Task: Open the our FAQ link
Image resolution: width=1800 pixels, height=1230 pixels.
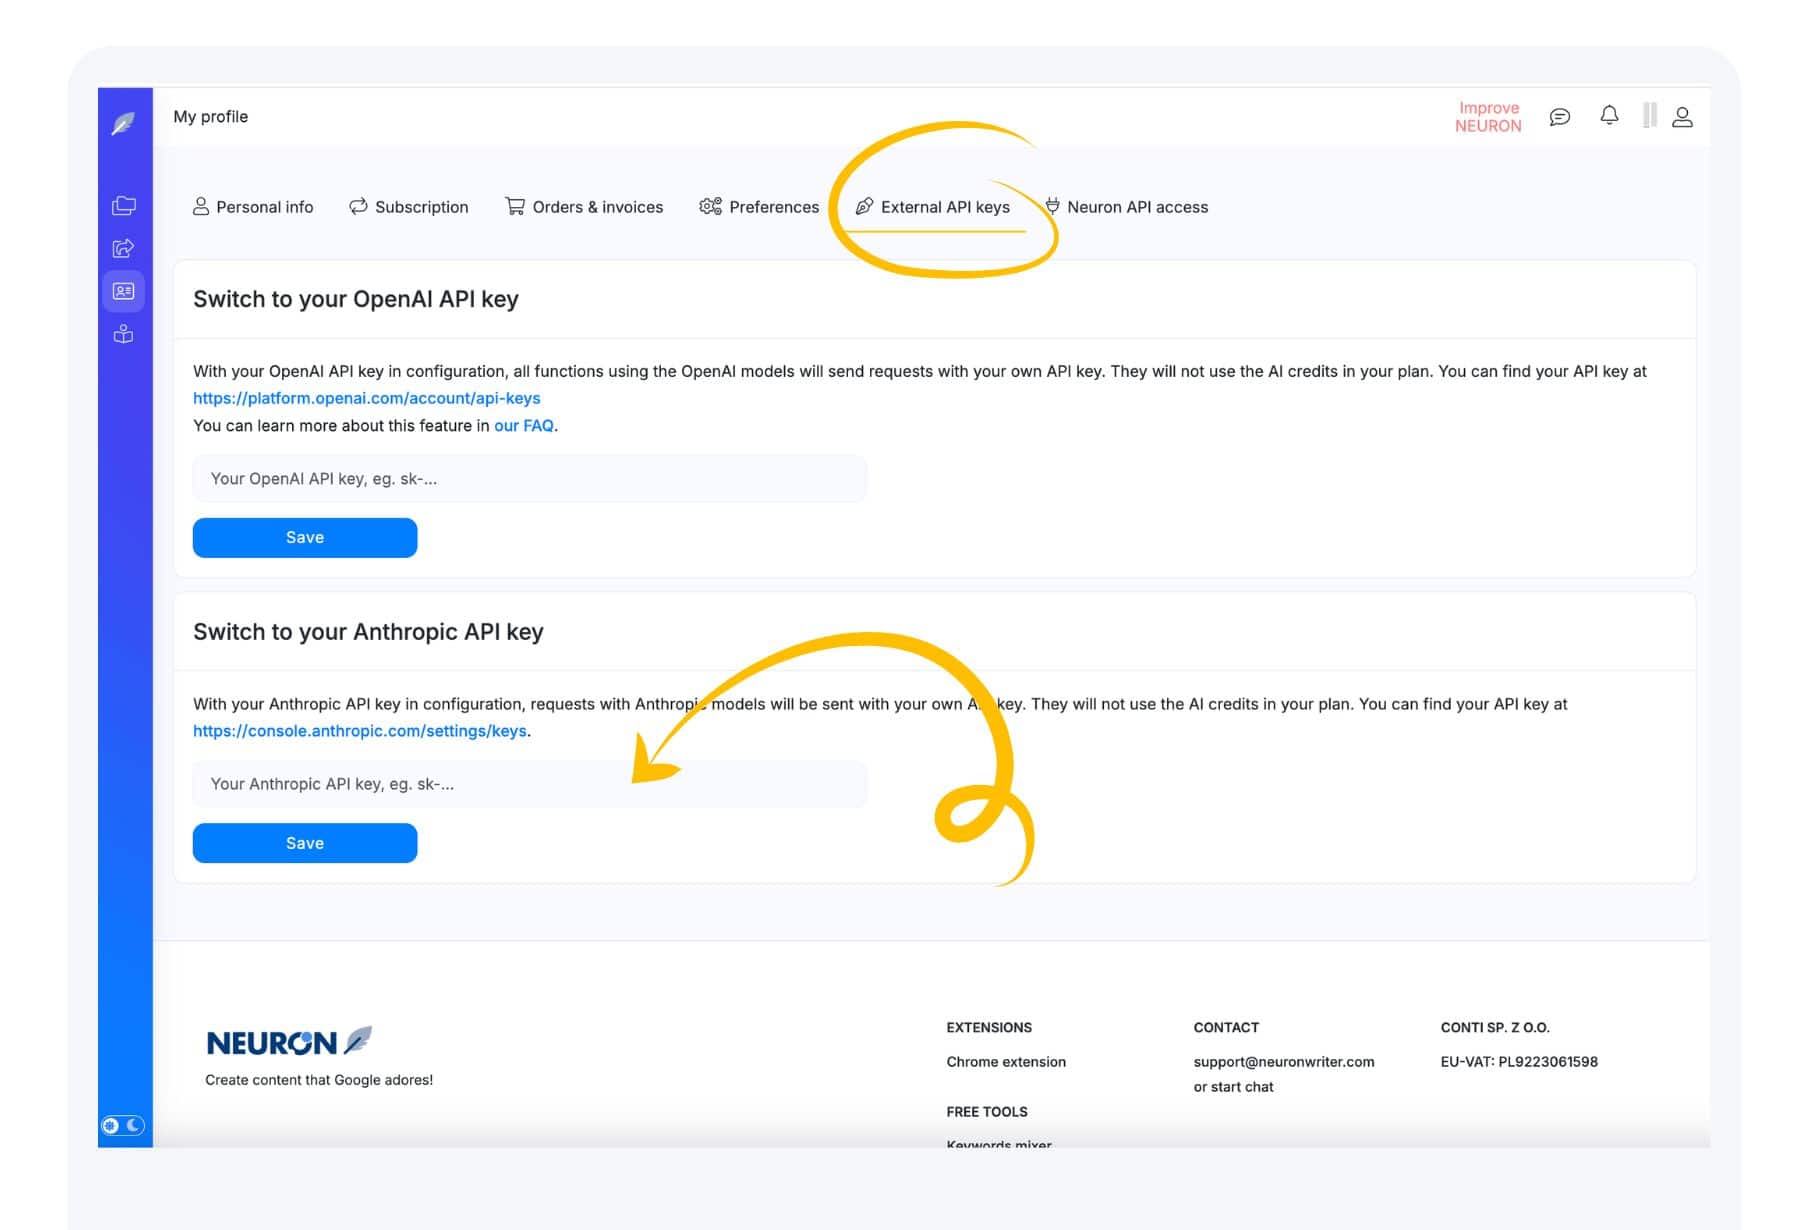Action: (x=524, y=425)
